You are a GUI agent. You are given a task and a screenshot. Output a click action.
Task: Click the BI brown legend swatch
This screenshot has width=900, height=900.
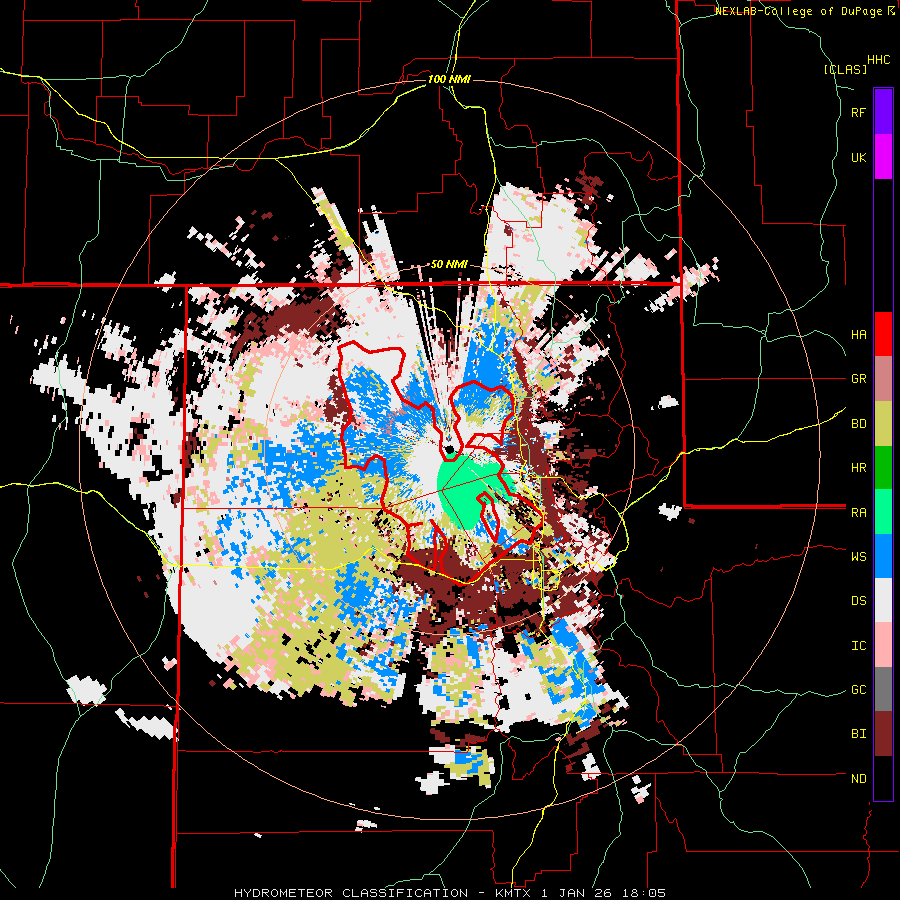tap(883, 734)
